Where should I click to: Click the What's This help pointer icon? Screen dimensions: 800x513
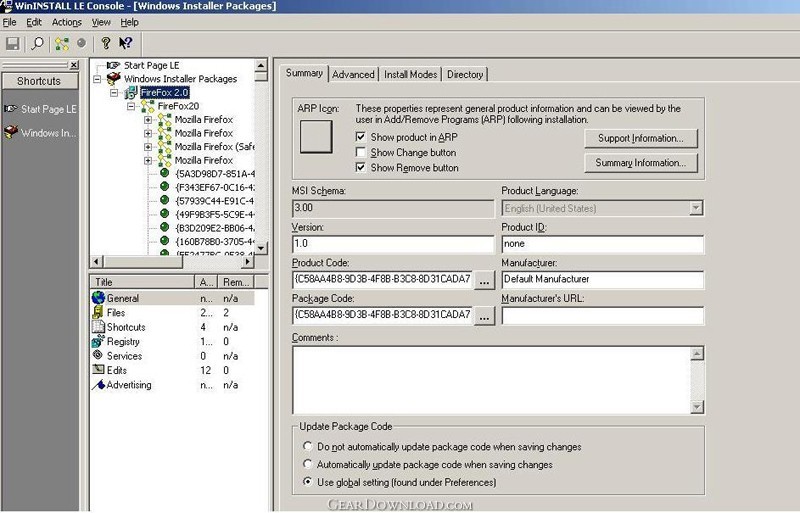[x=125, y=43]
